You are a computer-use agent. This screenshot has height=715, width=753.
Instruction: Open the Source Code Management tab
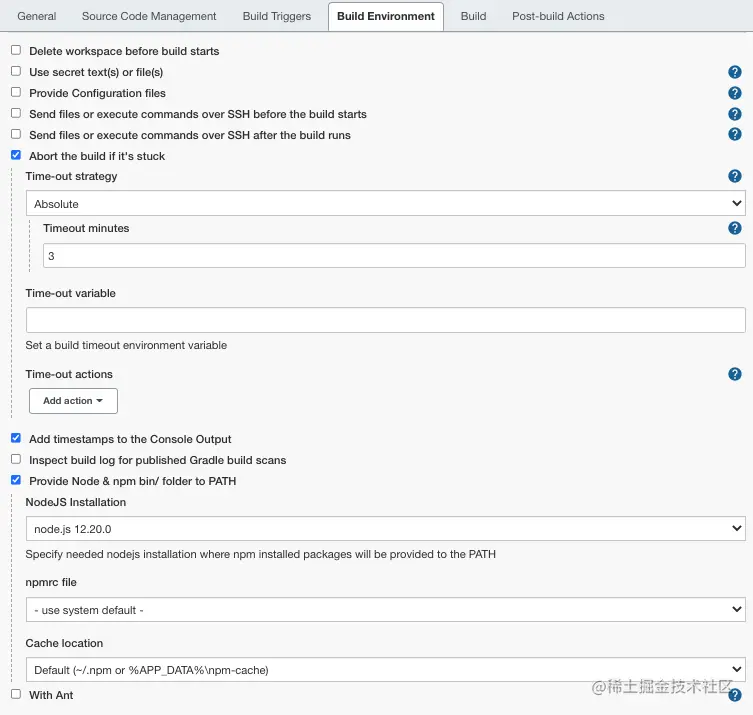click(149, 16)
